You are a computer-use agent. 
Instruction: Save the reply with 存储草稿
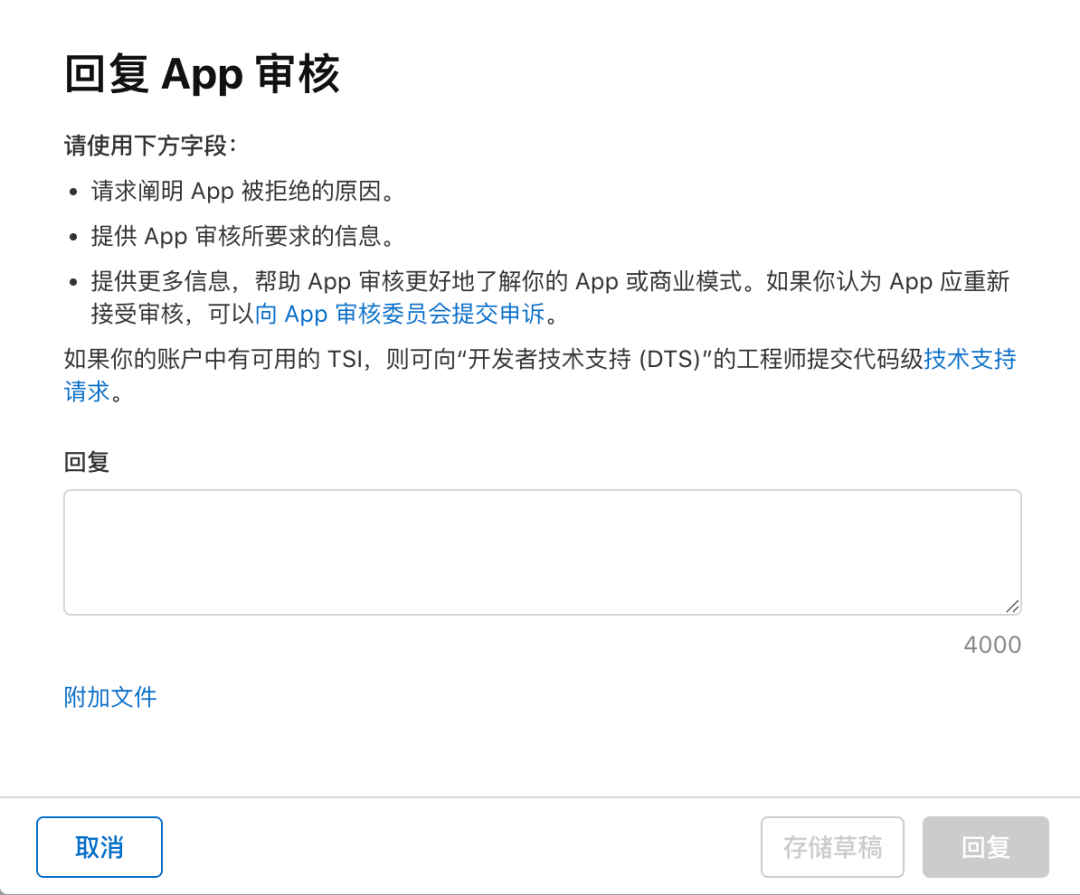tap(832, 847)
